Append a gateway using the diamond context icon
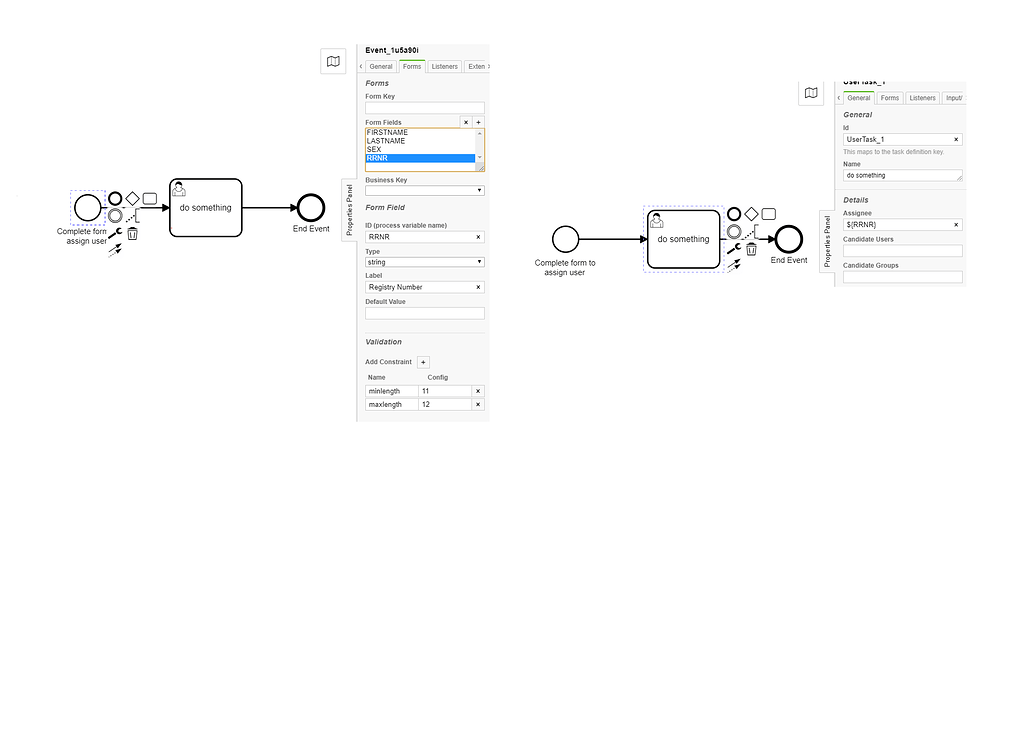The height and width of the screenshot is (731, 1024). pos(132,198)
